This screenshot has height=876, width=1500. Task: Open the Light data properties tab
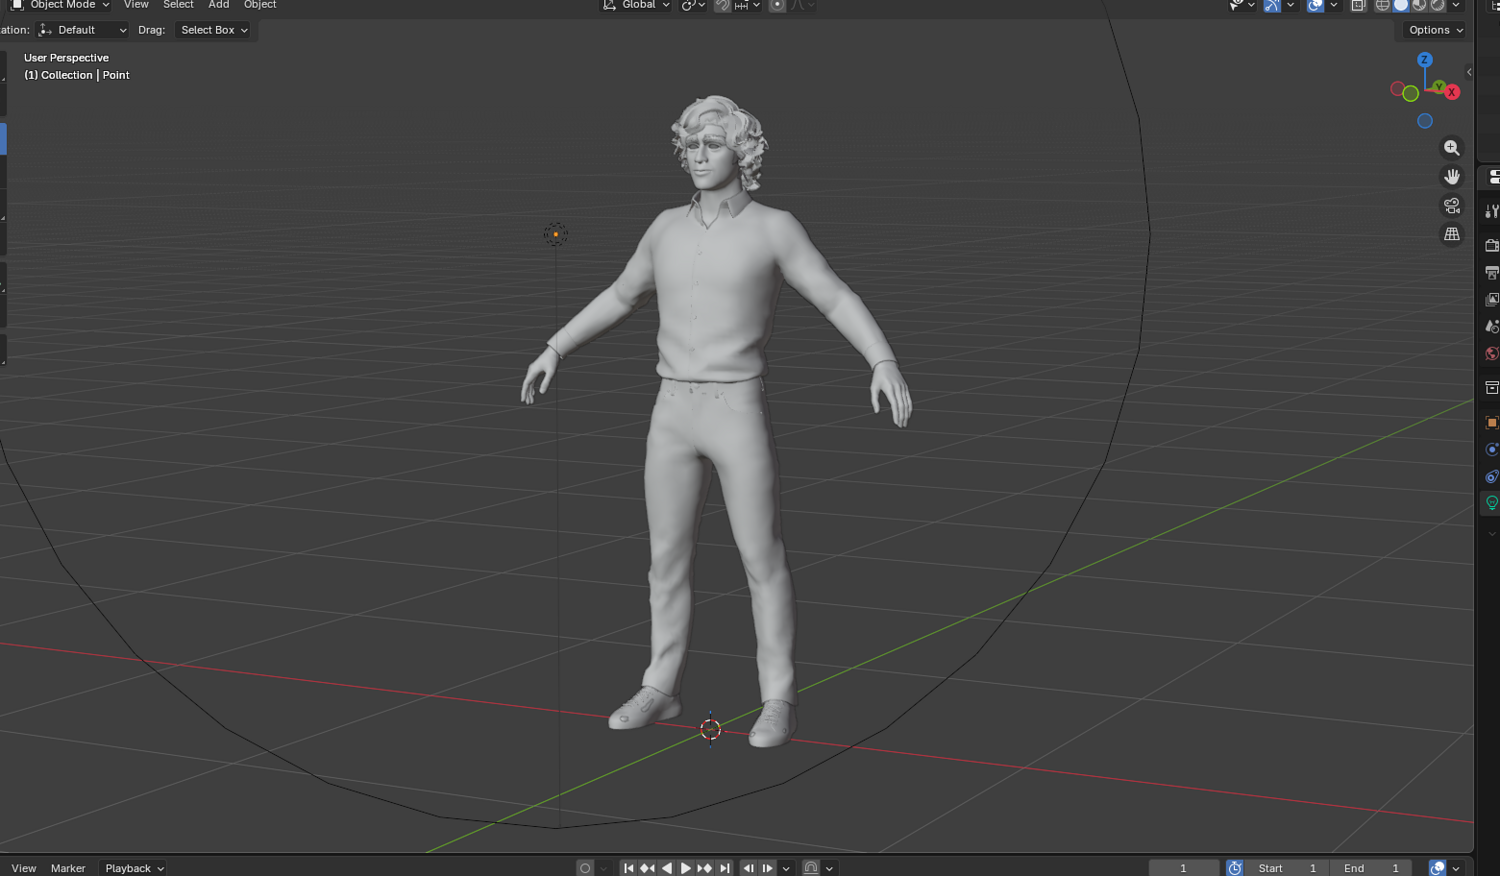(1491, 503)
